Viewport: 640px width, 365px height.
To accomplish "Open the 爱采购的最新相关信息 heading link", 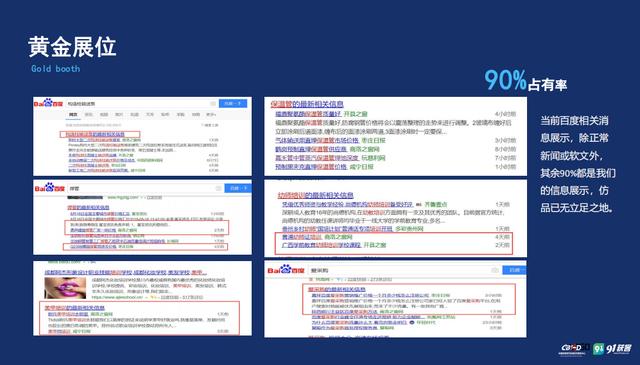I will 337,289.
